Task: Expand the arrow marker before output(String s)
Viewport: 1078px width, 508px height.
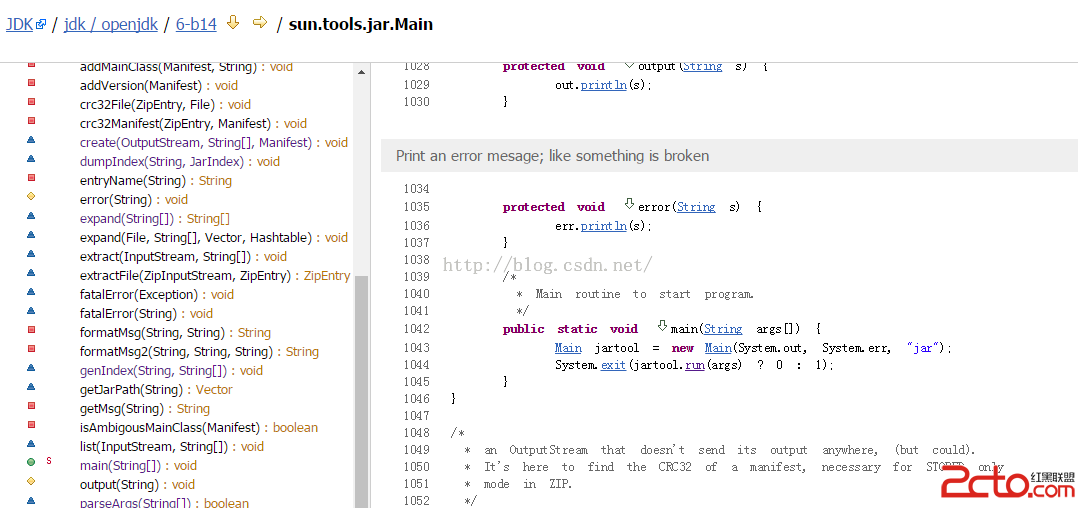Action: (629, 64)
